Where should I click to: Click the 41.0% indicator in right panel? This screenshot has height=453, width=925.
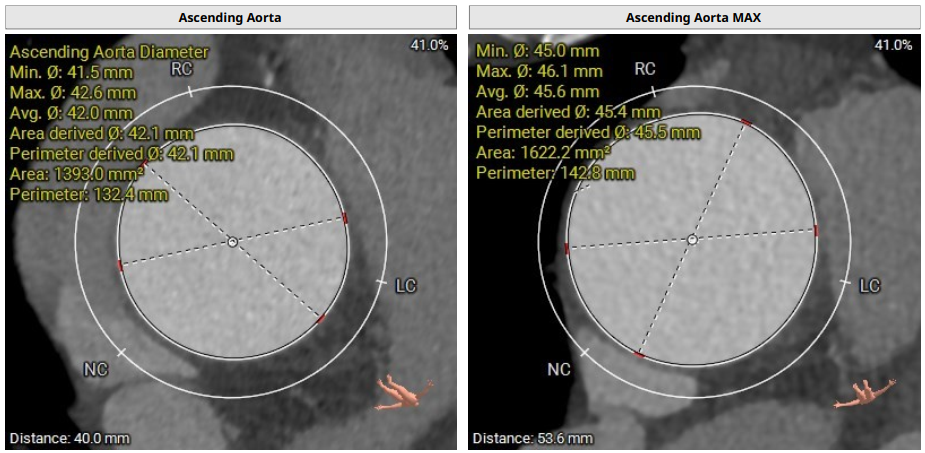pyautogui.click(x=893, y=45)
